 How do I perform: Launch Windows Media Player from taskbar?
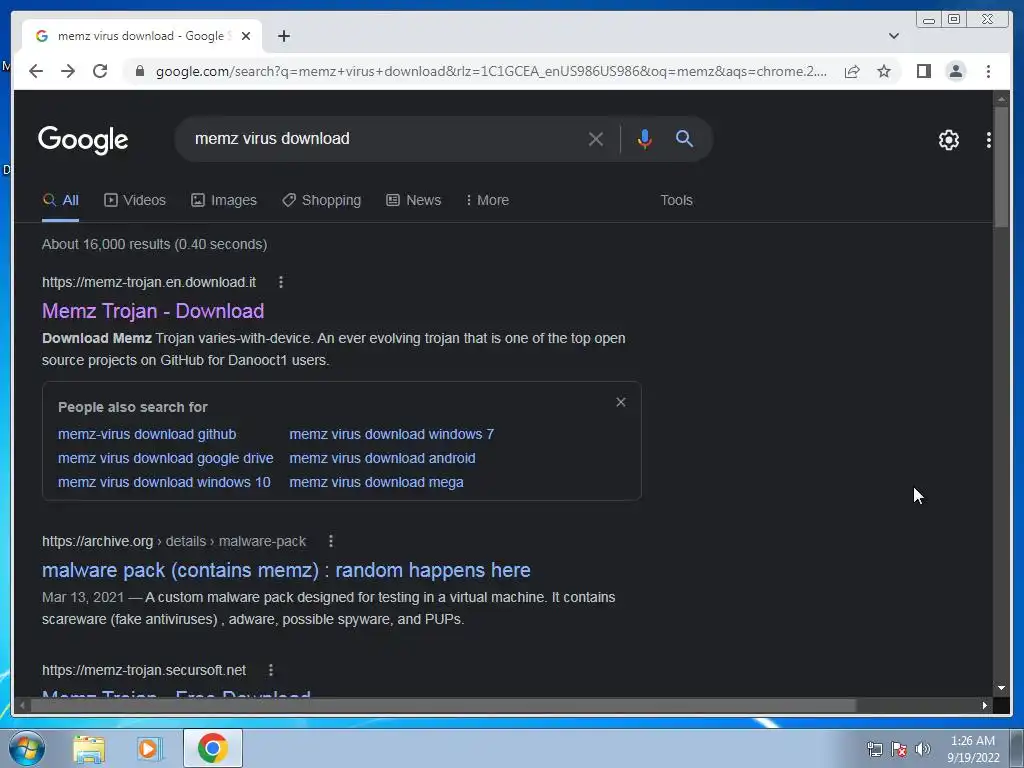[x=149, y=748]
